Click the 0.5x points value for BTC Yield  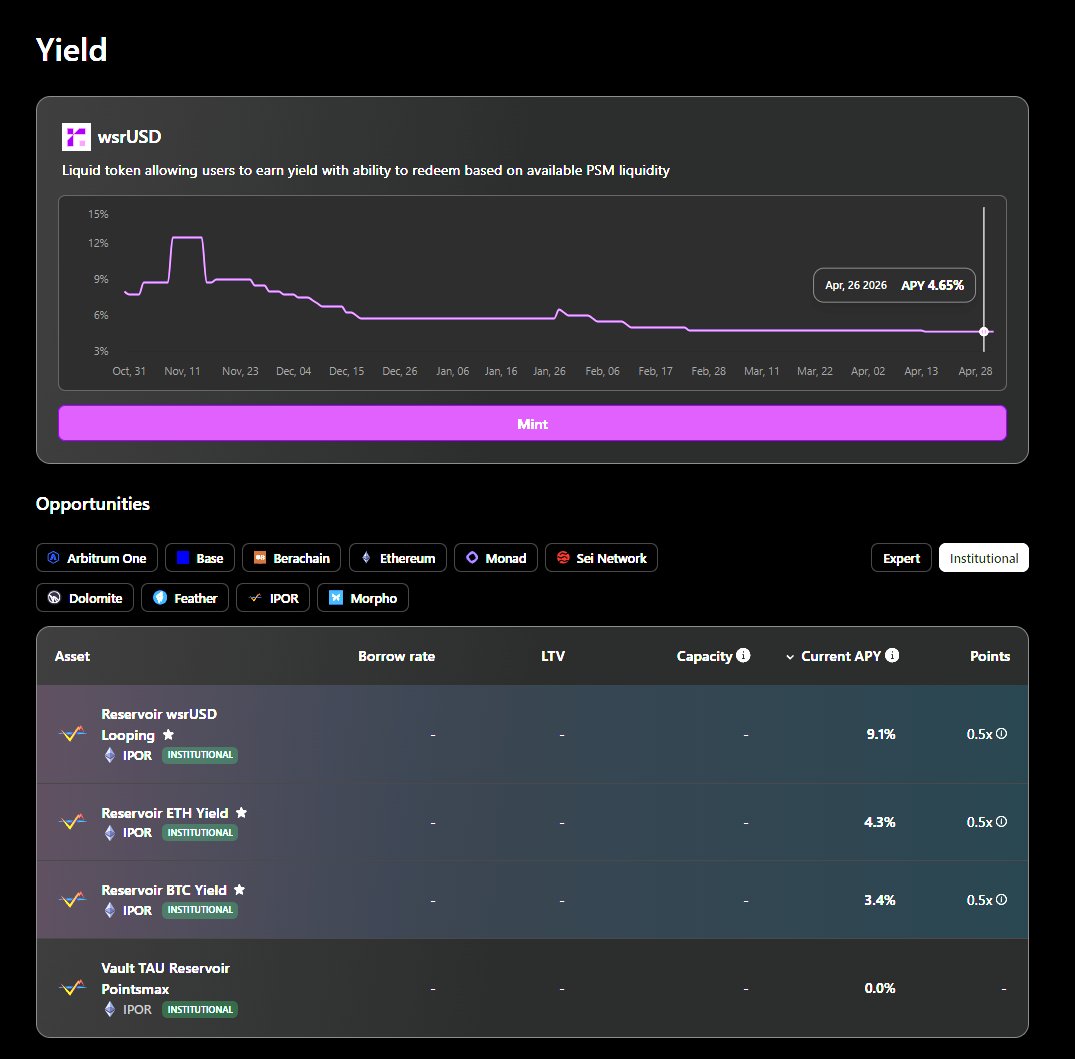(979, 900)
